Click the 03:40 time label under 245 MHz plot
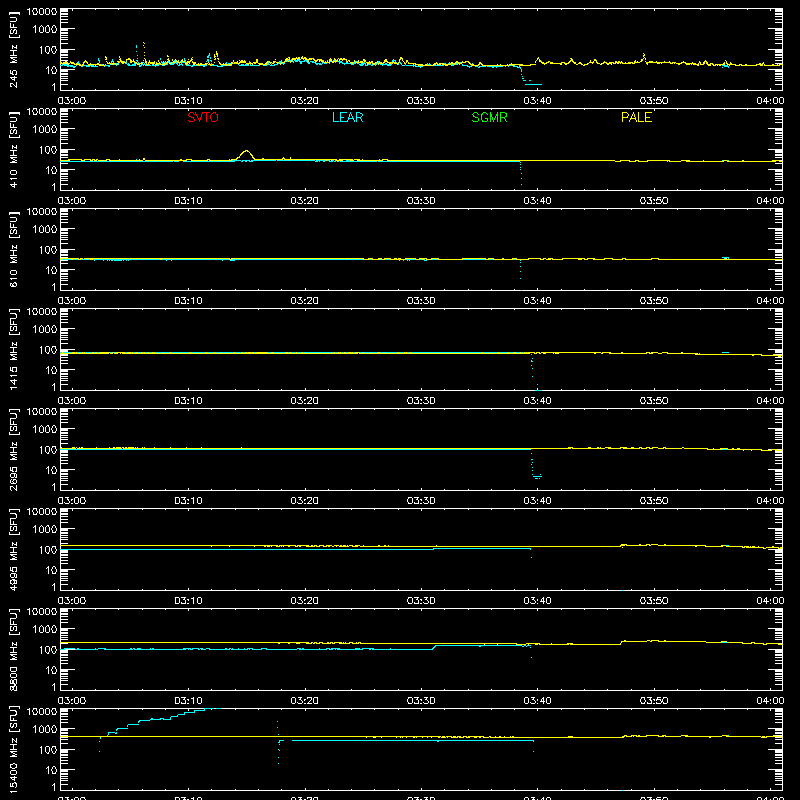Image resolution: width=800 pixels, height=800 pixels. click(x=537, y=101)
